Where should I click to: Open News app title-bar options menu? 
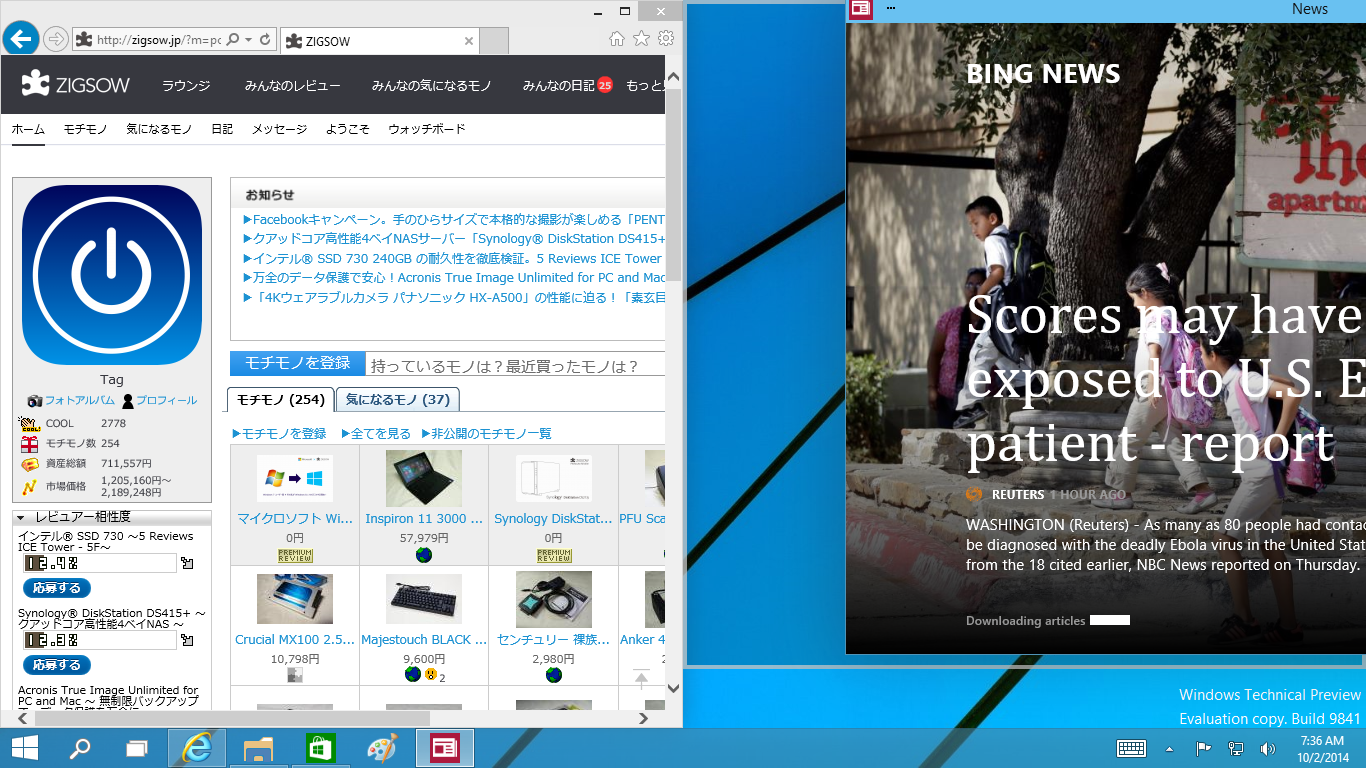890,9
